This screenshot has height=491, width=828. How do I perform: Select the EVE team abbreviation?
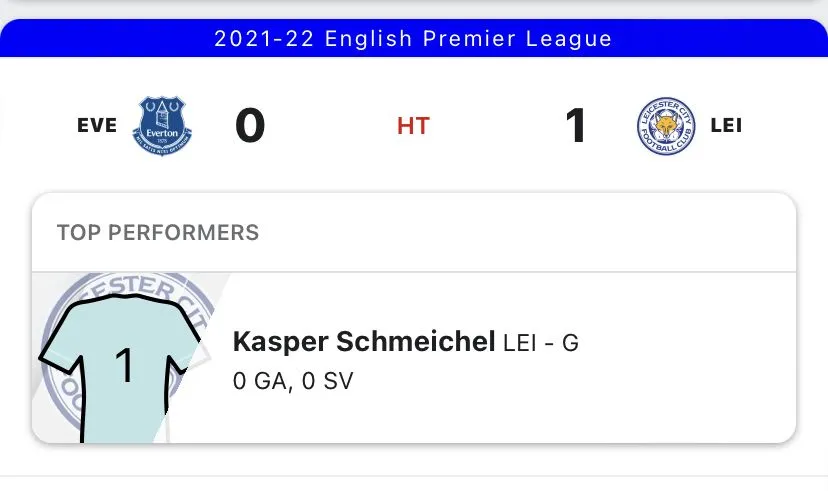pos(96,127)
